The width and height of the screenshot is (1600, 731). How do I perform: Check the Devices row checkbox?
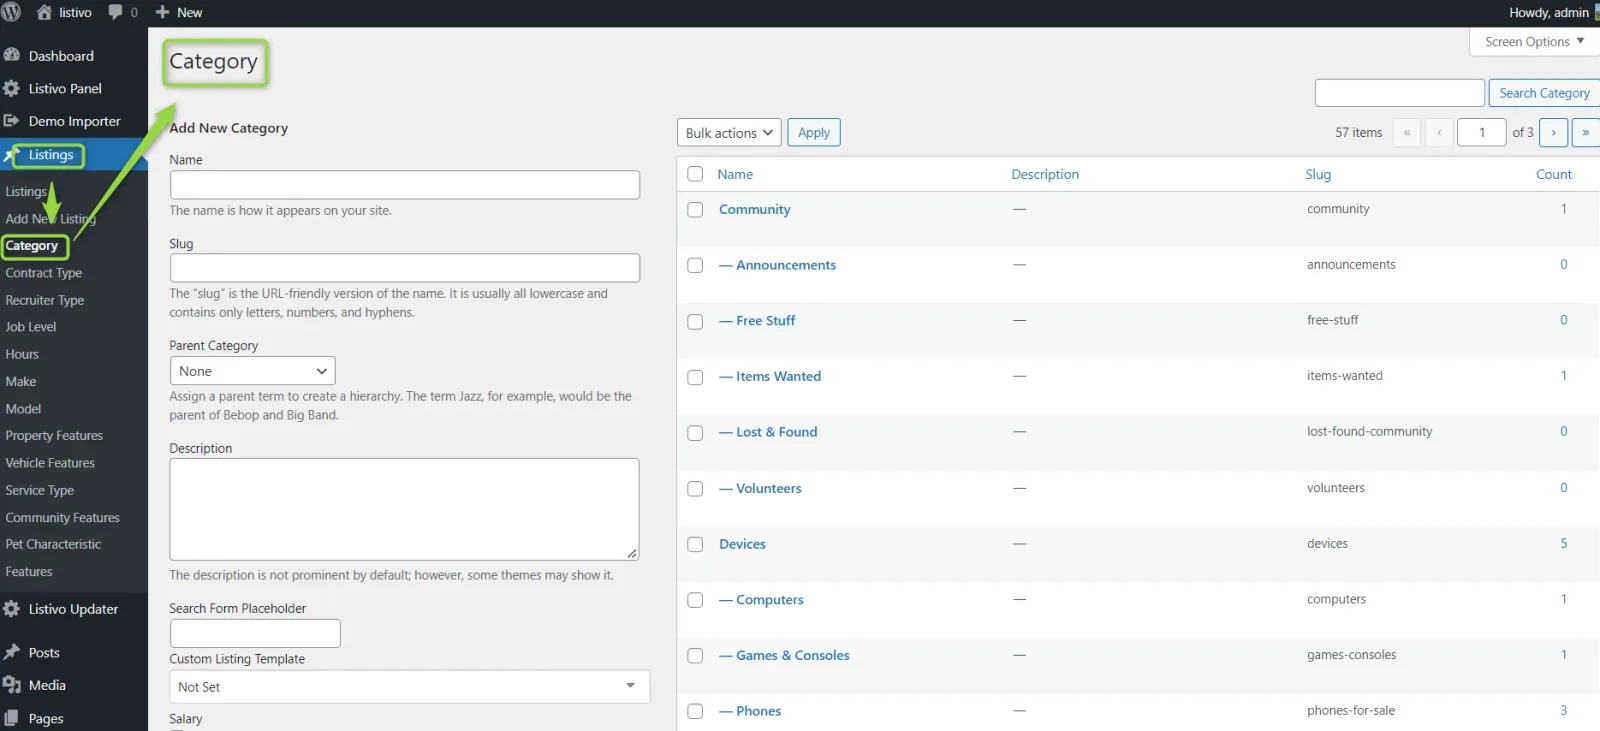(695, 545)
